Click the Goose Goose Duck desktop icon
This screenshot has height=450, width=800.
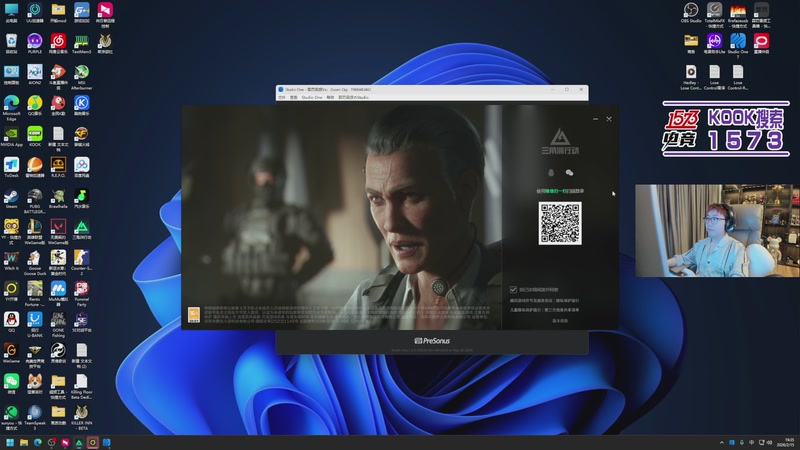pos(35,262)
